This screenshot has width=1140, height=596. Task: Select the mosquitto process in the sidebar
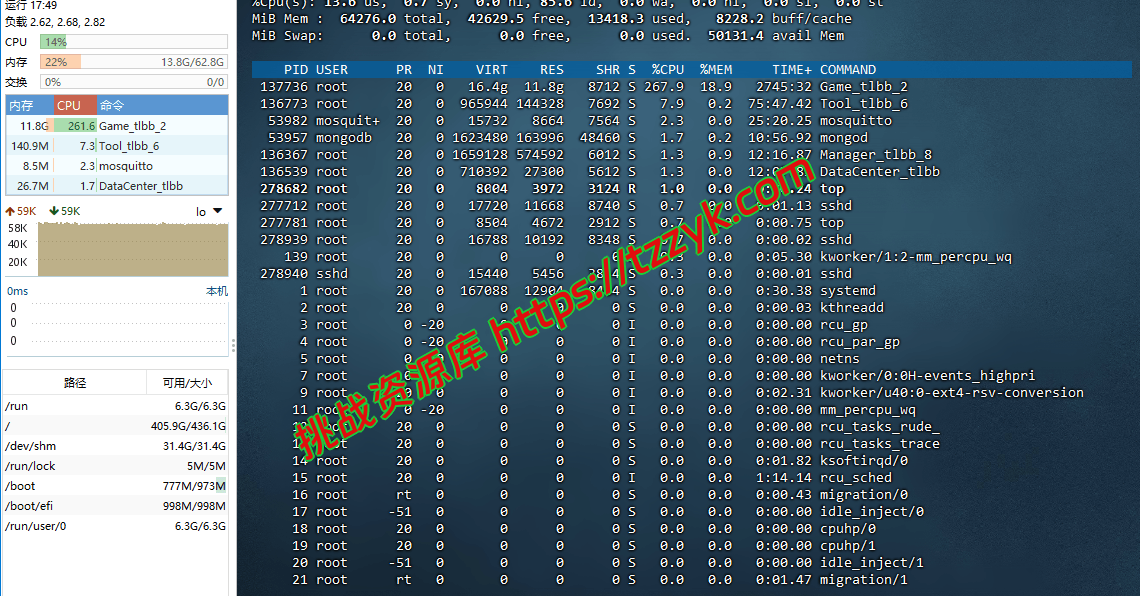(x=126, y=166)
